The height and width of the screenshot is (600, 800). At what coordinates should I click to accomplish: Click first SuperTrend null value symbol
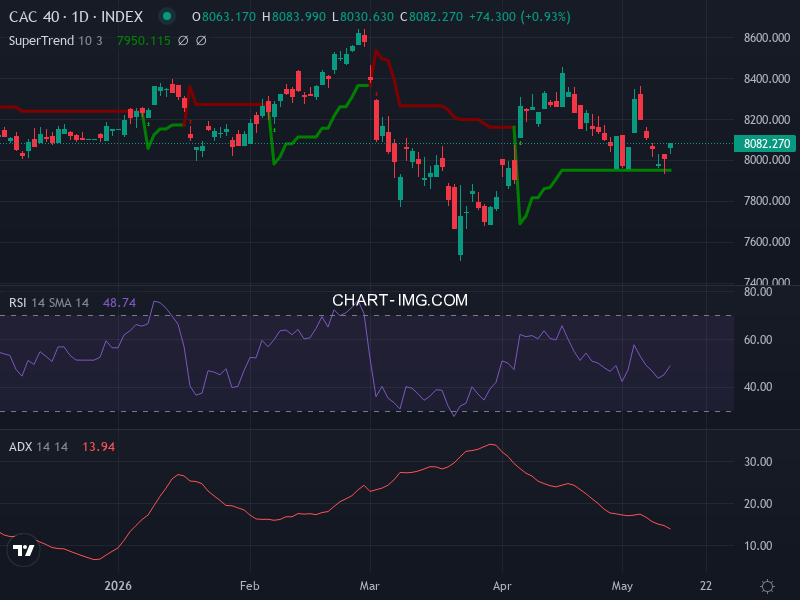(183, 40)
